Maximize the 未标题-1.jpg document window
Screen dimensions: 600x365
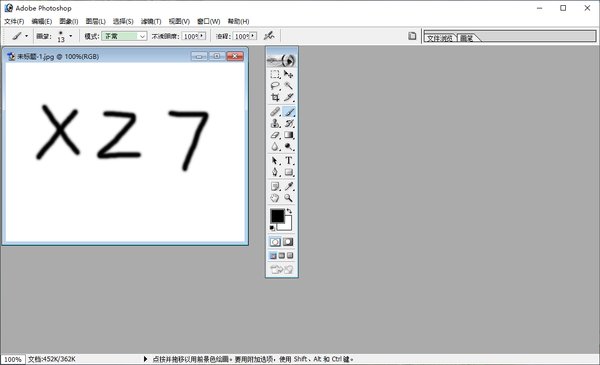click(217, 56)
